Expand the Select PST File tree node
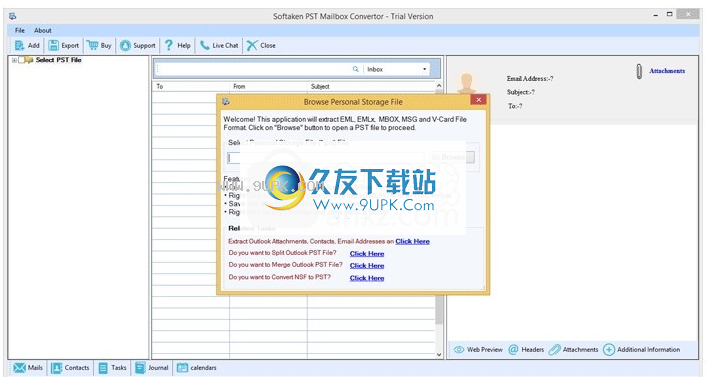Screen dimensions: 706x377 [14, 60]
